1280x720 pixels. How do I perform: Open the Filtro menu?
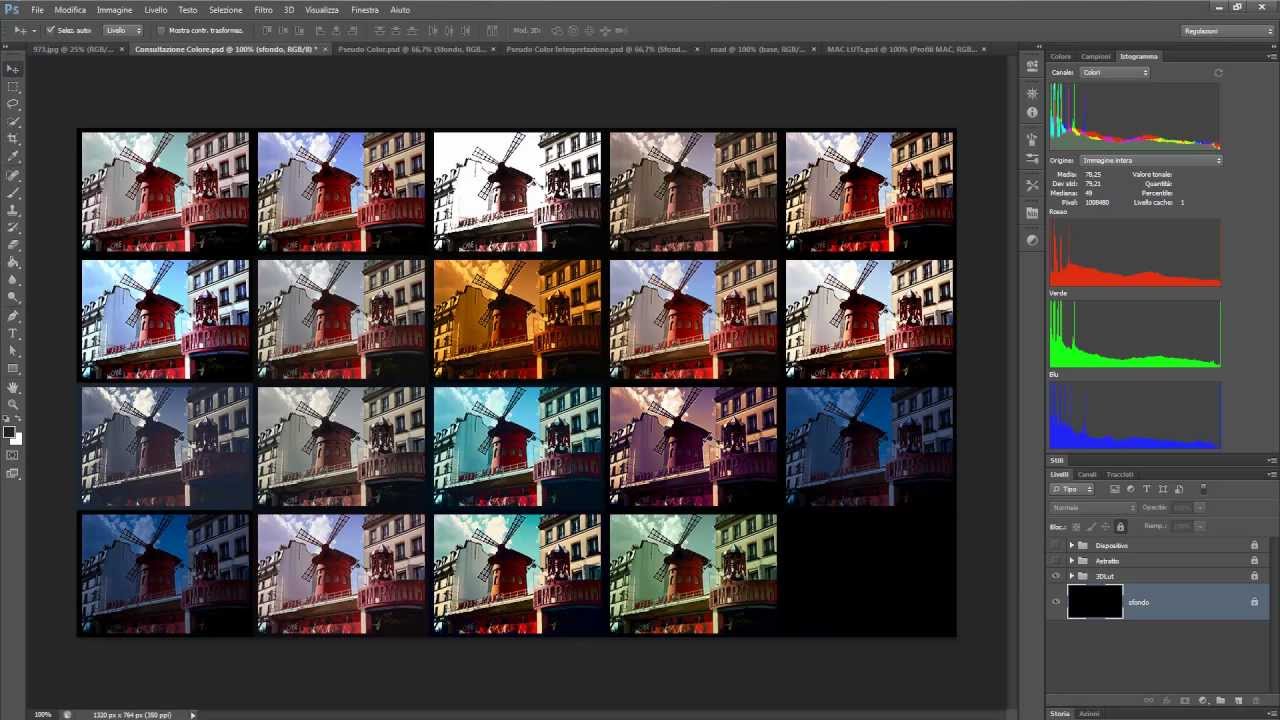tap(263, 10)
